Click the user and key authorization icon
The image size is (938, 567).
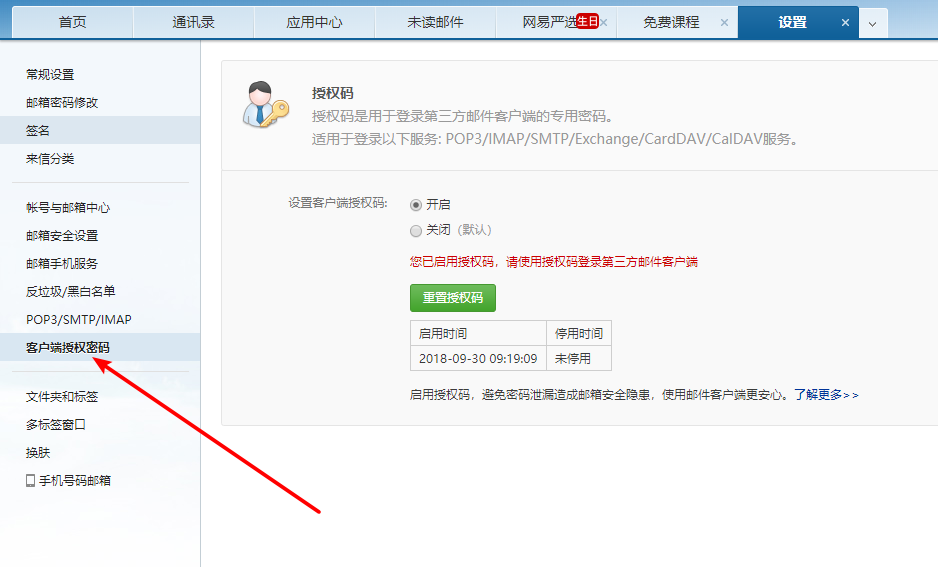(265, 105)
